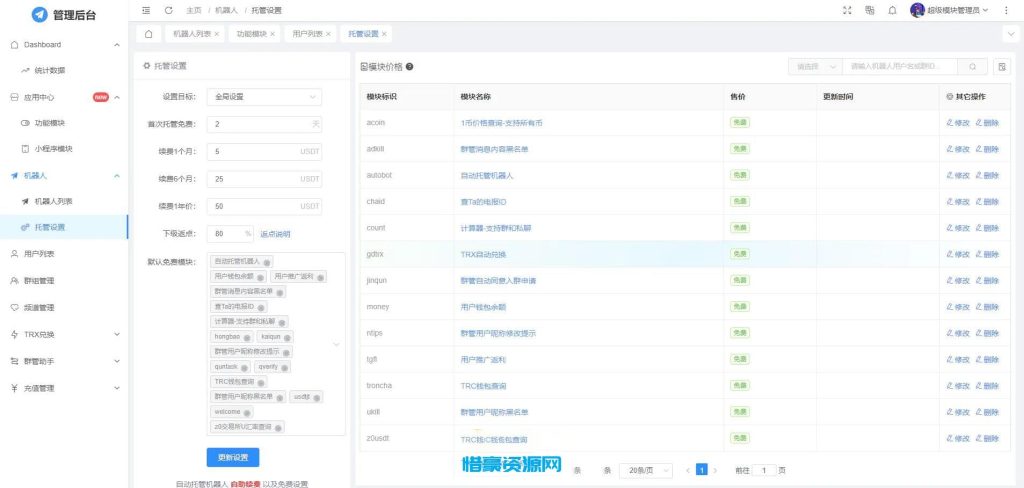Go to pagination page 1
The width and height of the screenshot is (1024, 488).
701,470
